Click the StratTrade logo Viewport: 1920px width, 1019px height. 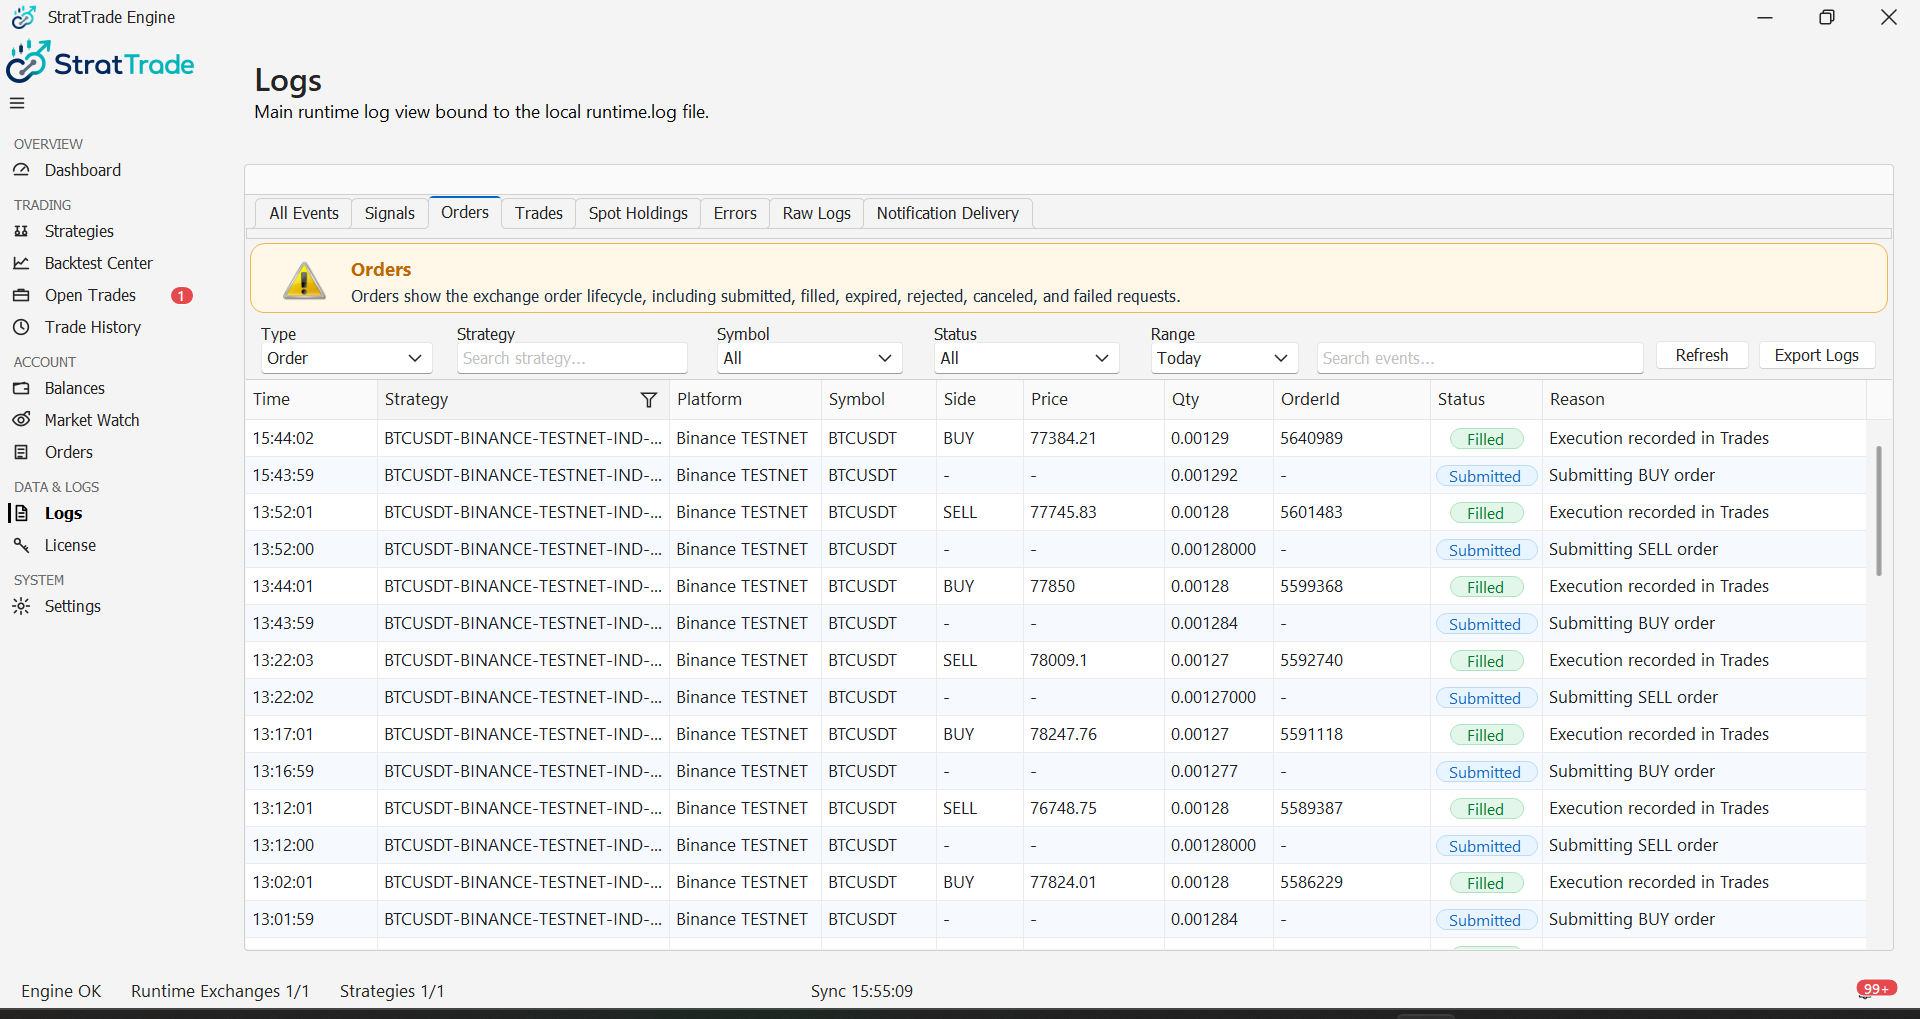point(100,63)
